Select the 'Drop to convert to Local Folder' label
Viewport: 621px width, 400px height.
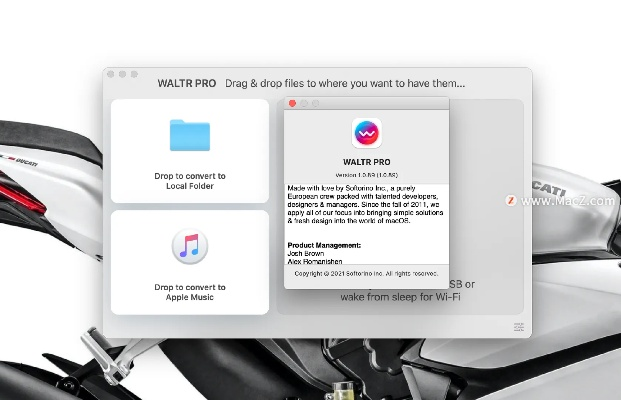click(x=190, y=181)
